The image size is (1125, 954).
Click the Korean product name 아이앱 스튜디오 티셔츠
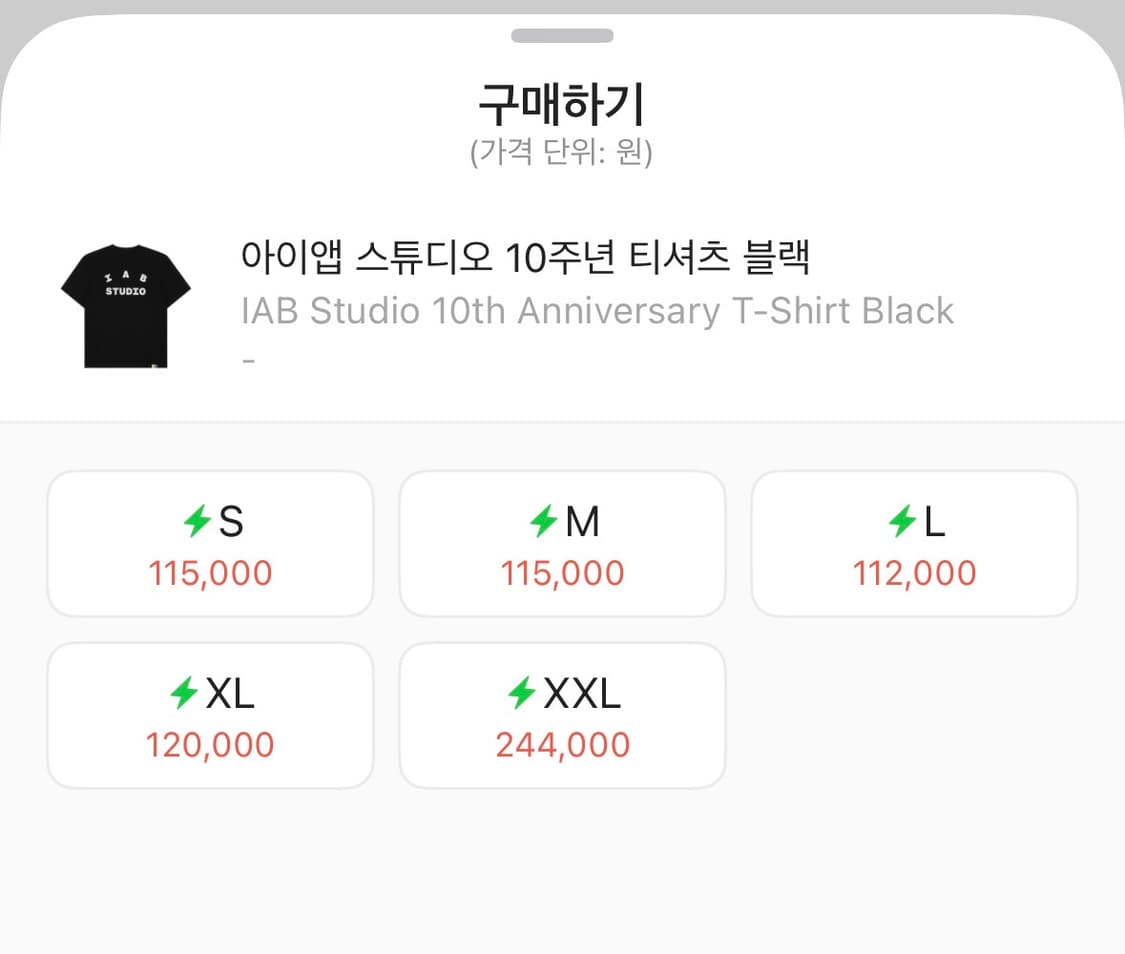pos(528,257)
